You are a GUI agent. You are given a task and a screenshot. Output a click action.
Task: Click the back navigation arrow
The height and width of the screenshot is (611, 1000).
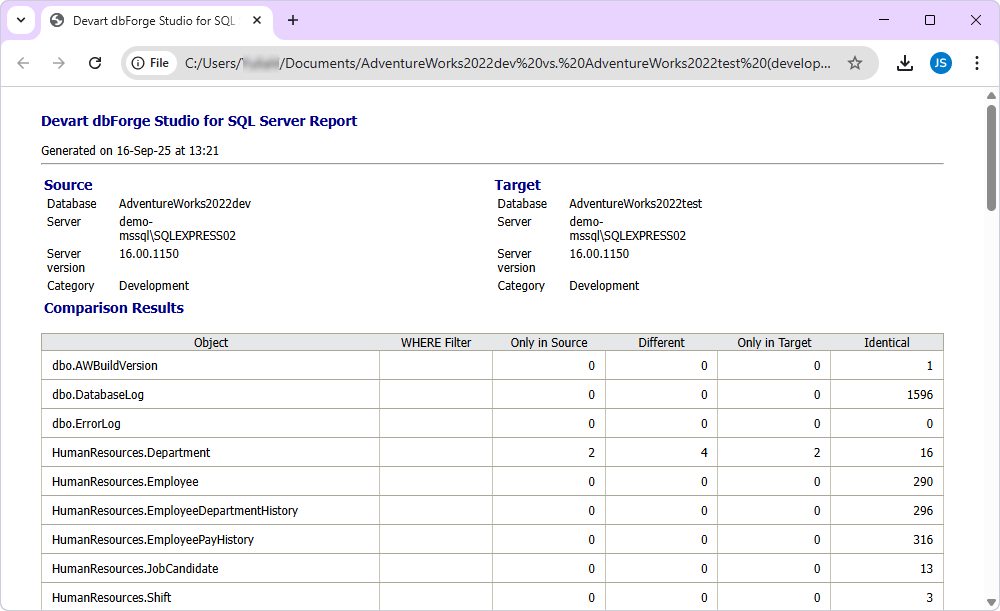[23, 62]
